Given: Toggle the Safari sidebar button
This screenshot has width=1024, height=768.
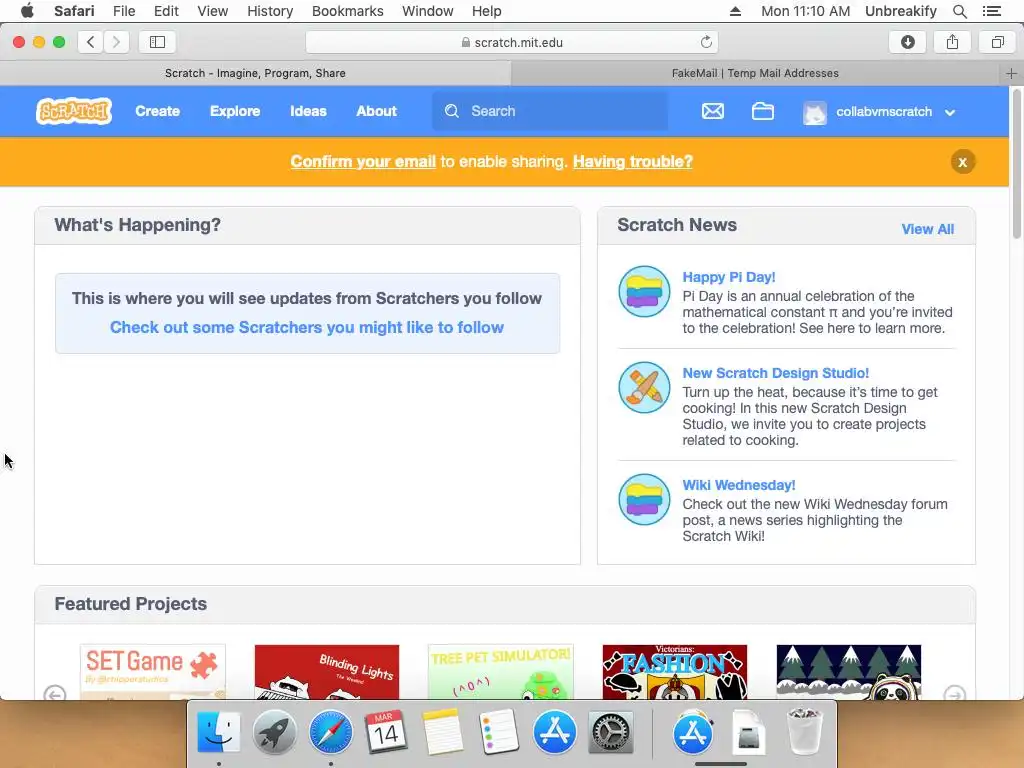Looking at the screenshot, I should 157,42.
